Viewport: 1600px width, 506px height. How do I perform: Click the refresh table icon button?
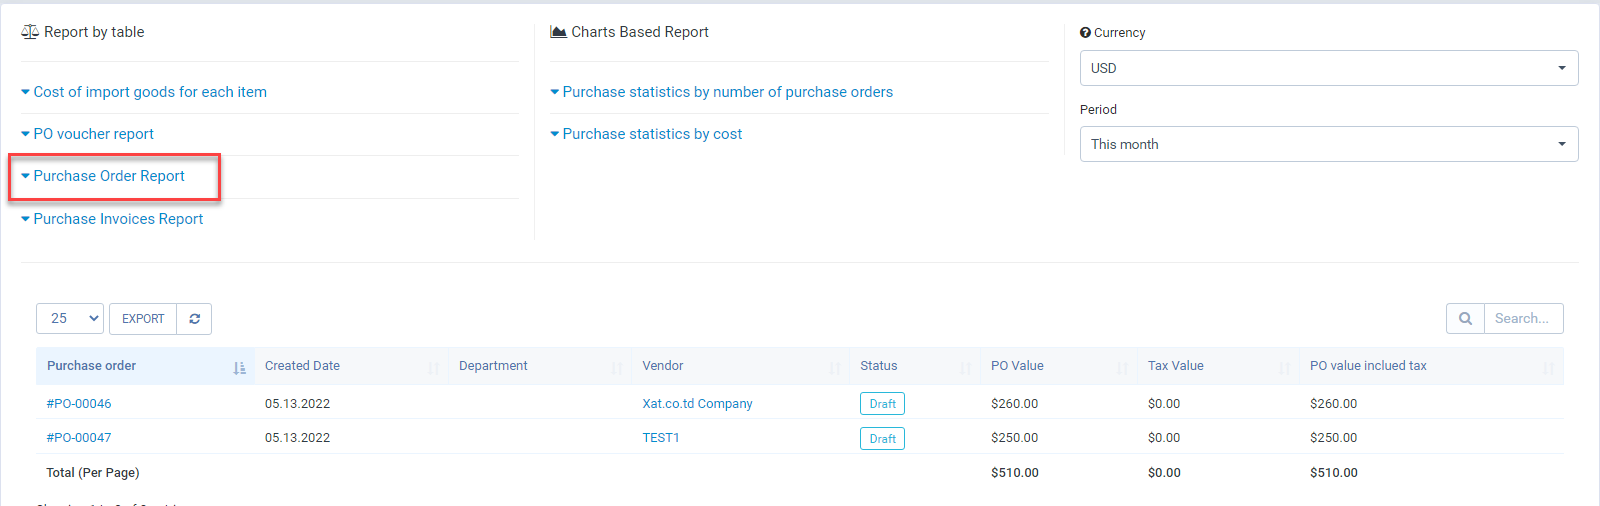pyautogui.click(x=194, y=319)
